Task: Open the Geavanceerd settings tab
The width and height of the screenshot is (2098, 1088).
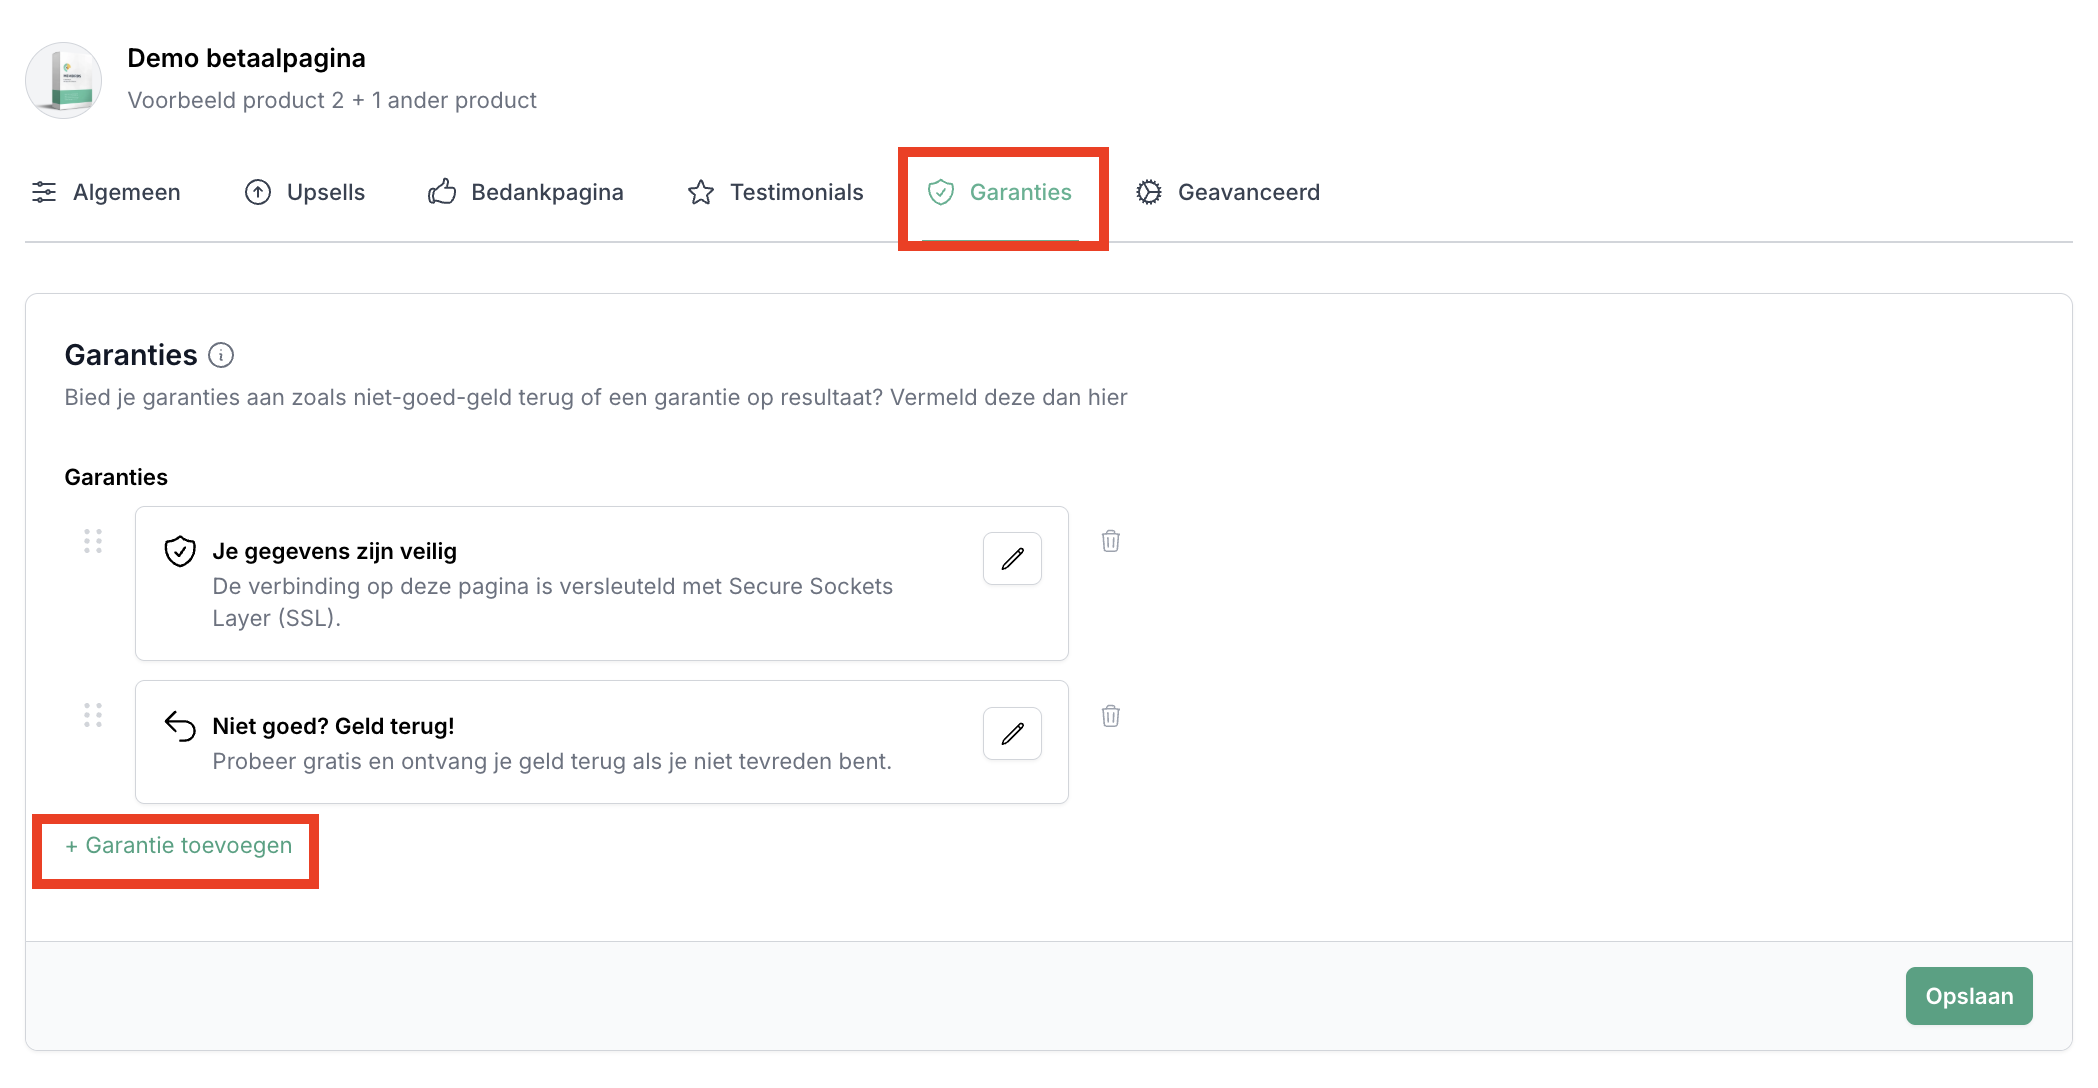Action: (x=1228, y=192)
